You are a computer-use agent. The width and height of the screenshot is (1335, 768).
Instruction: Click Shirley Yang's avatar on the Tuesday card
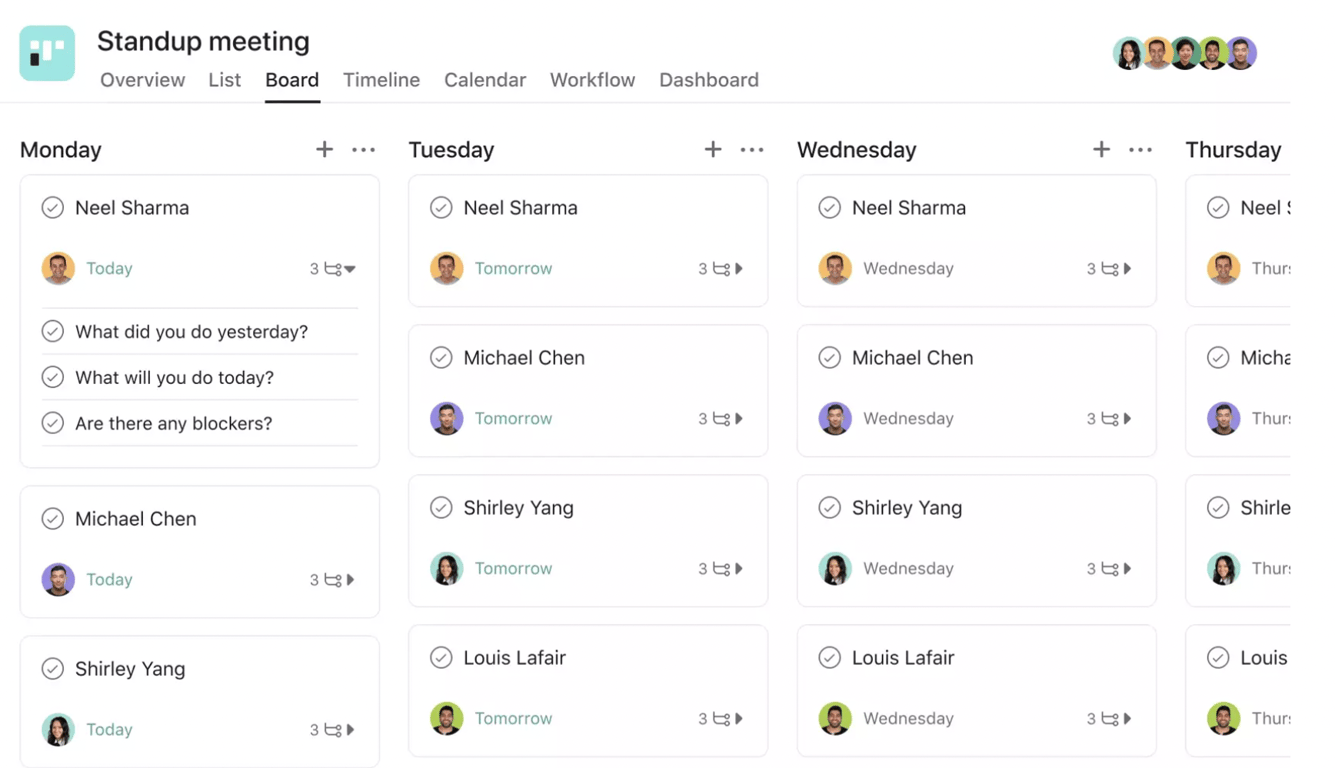[447, 568]
